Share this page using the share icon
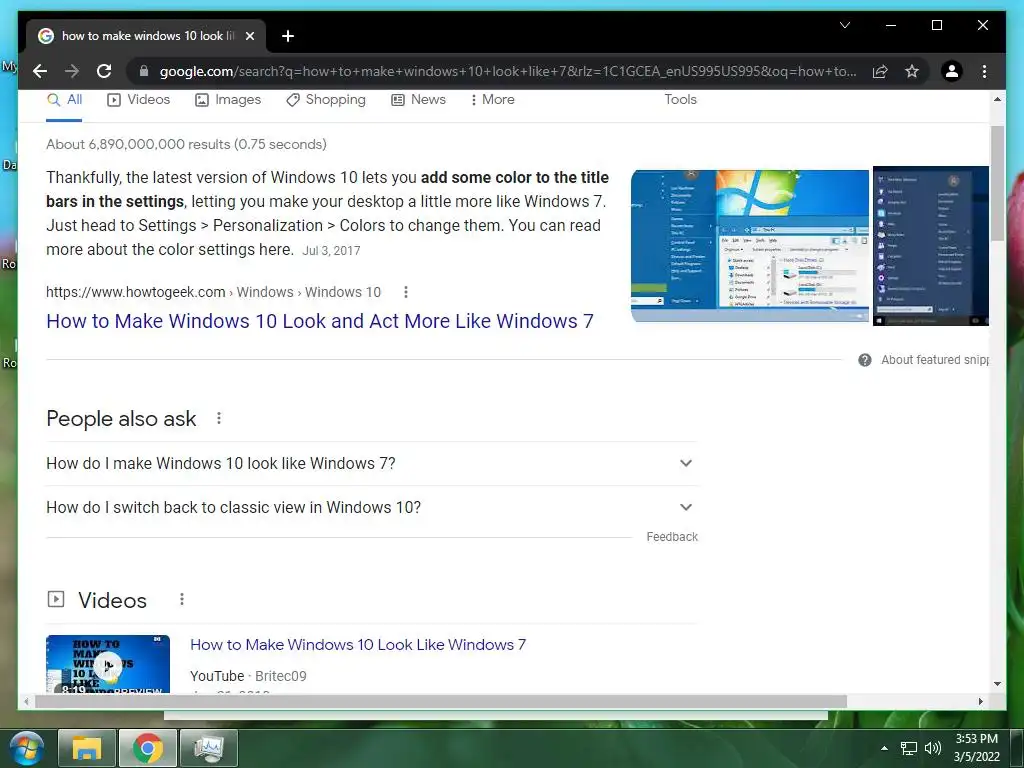 (880, 71)
